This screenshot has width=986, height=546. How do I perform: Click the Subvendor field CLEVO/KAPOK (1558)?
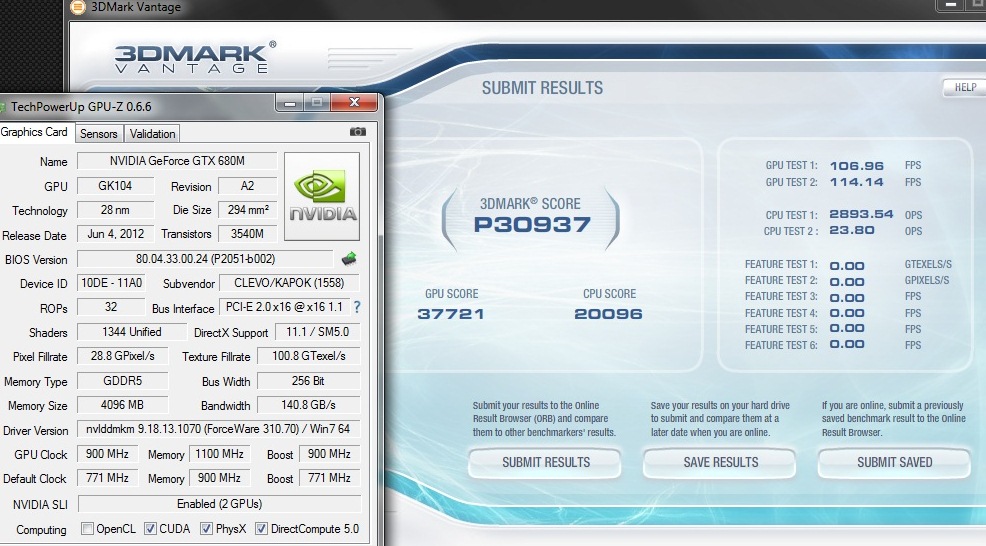[x=289, y=283]
